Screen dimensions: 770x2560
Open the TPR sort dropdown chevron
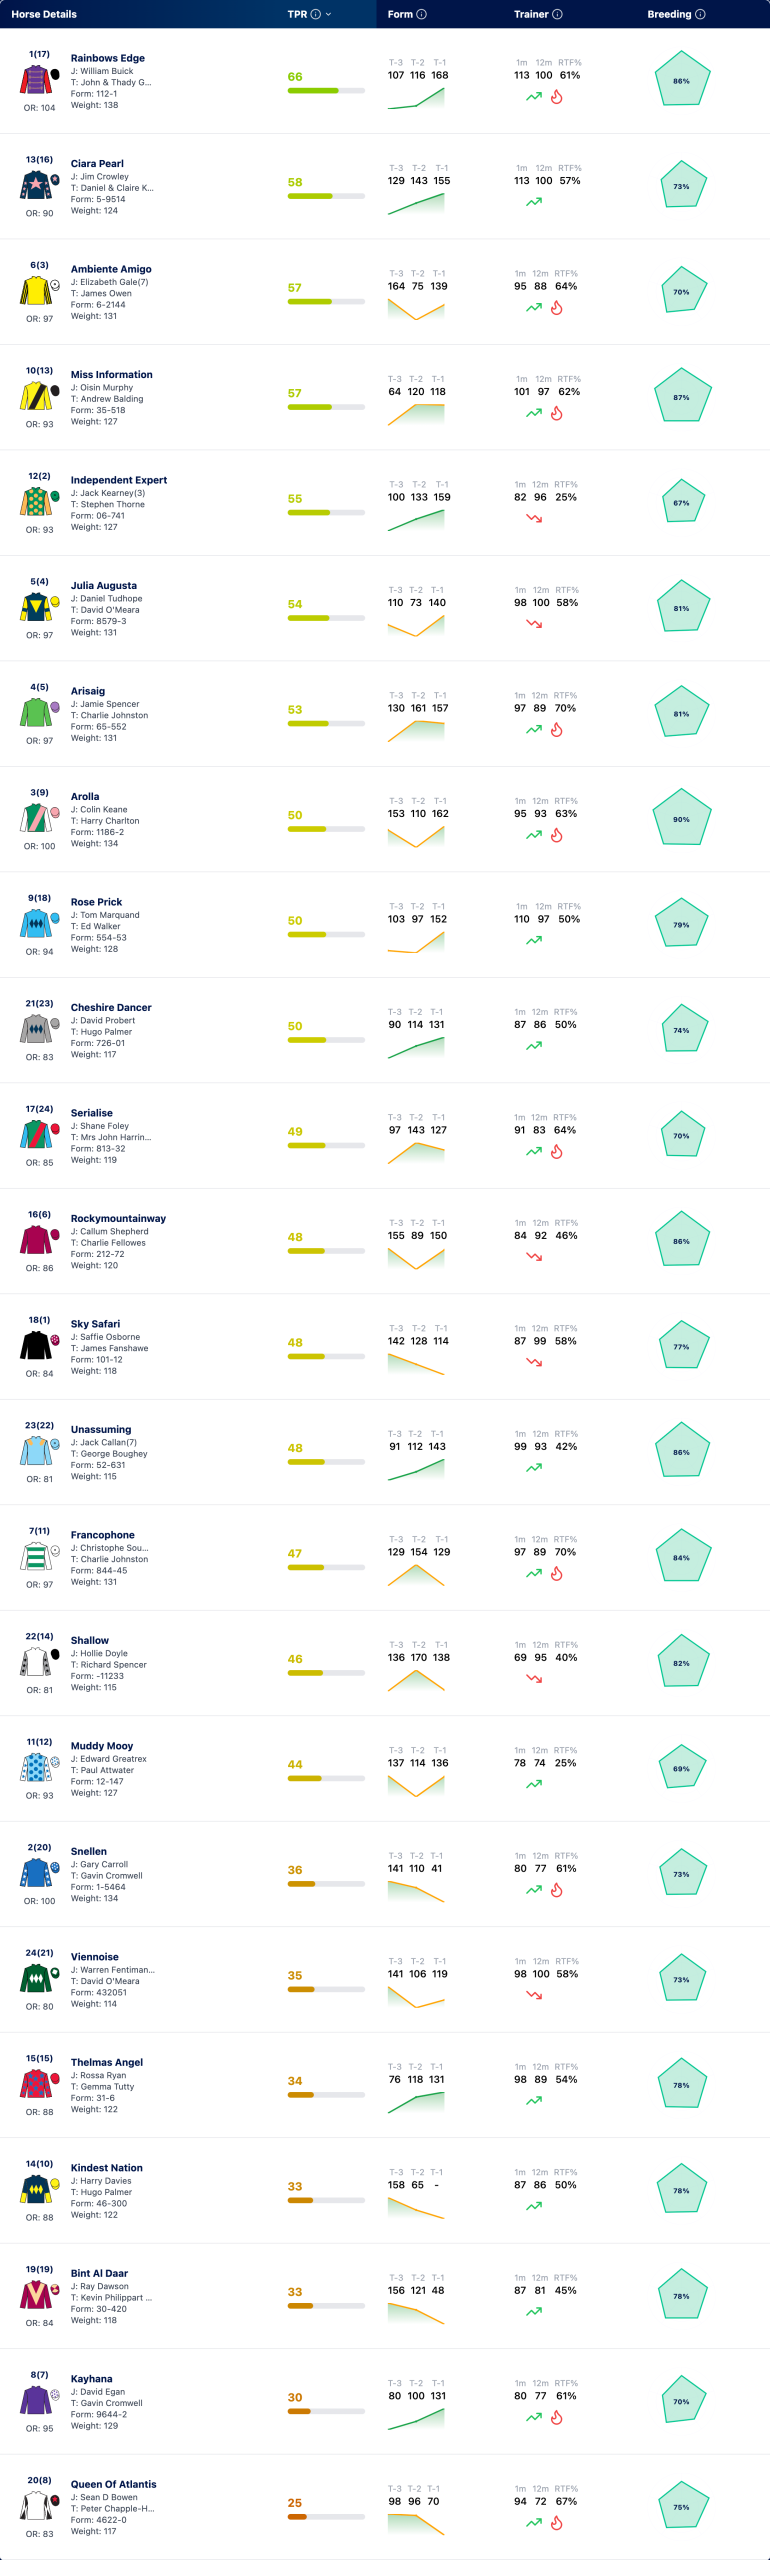click(329, 14)
